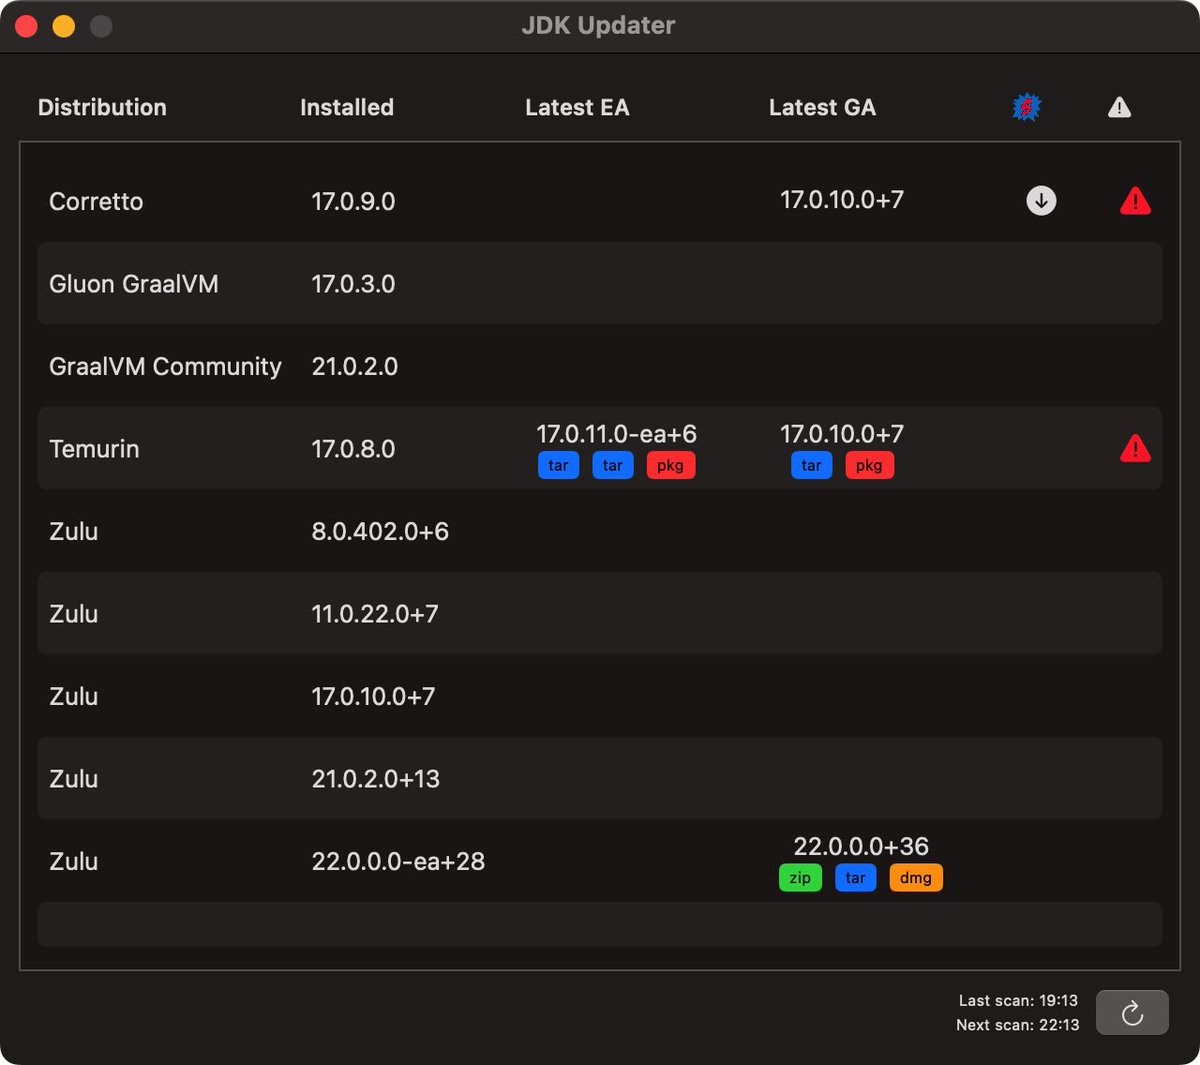Download the pkg package of Temurin 17.0.10.0+7 GA

(869, 465)
